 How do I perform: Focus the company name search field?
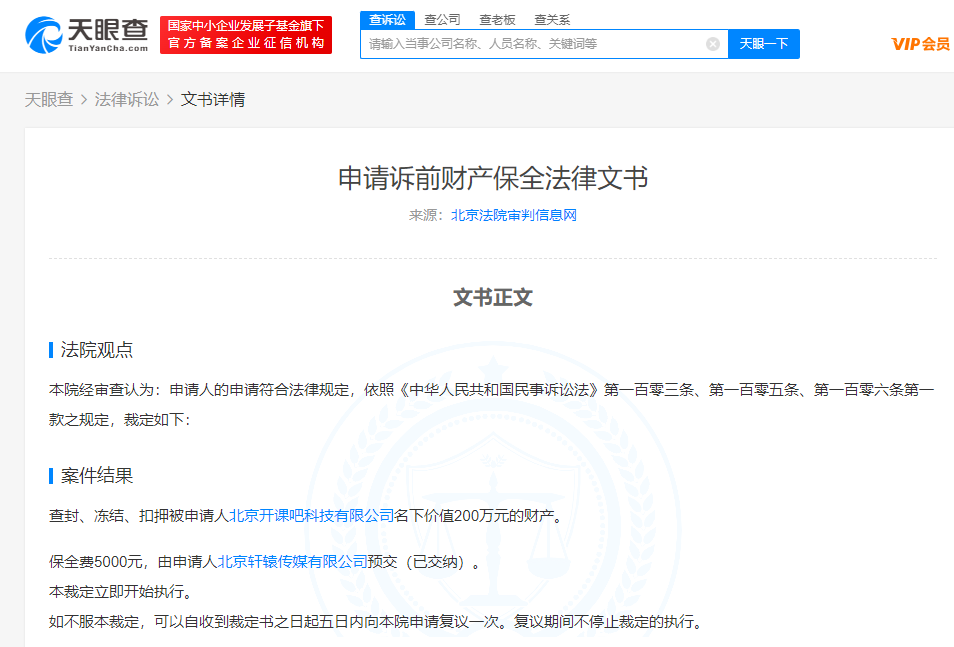(535, 44)
